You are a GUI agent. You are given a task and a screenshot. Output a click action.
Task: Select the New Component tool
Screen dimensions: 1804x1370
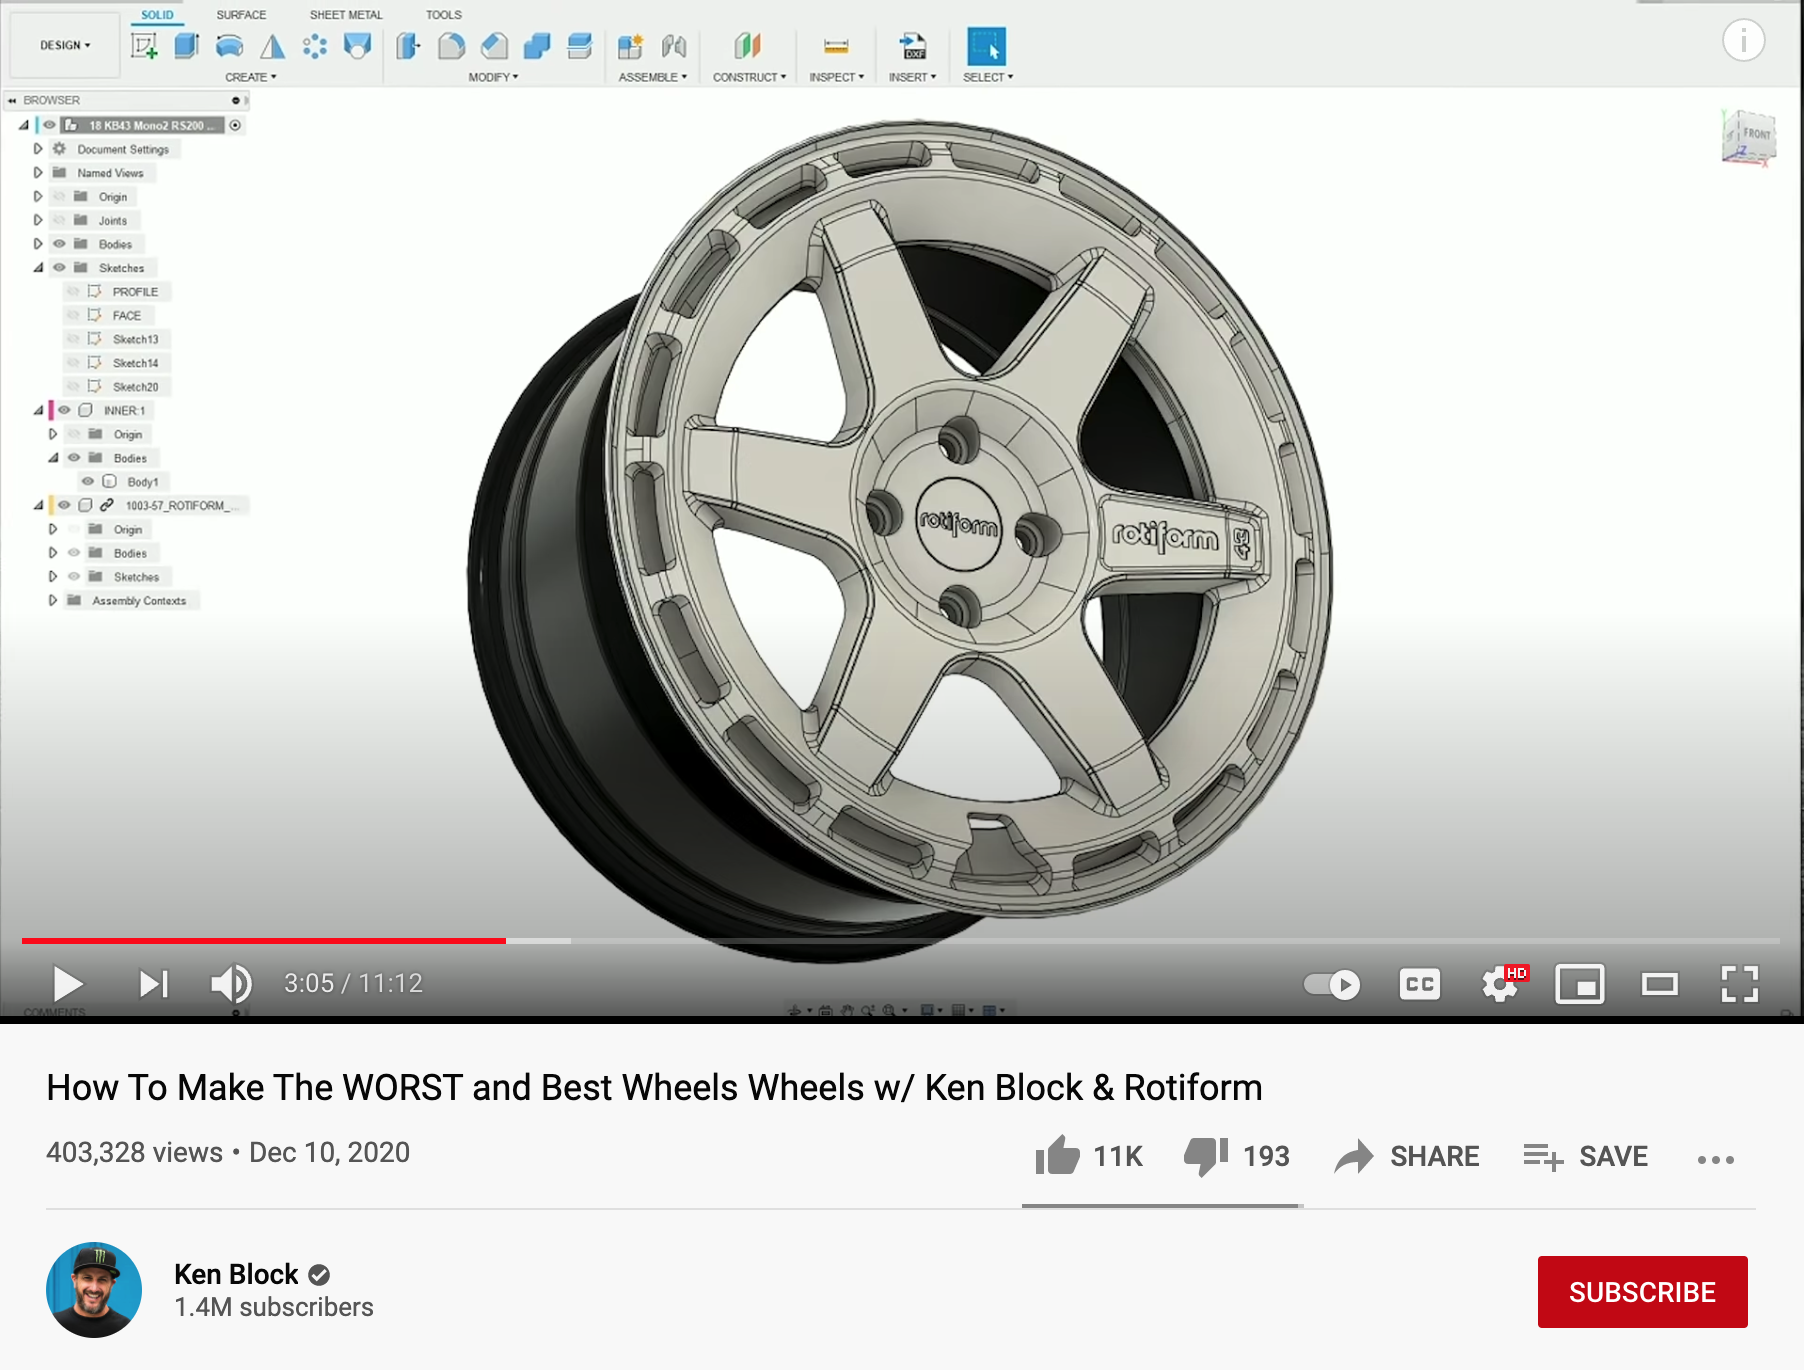(x=630, y=46)
